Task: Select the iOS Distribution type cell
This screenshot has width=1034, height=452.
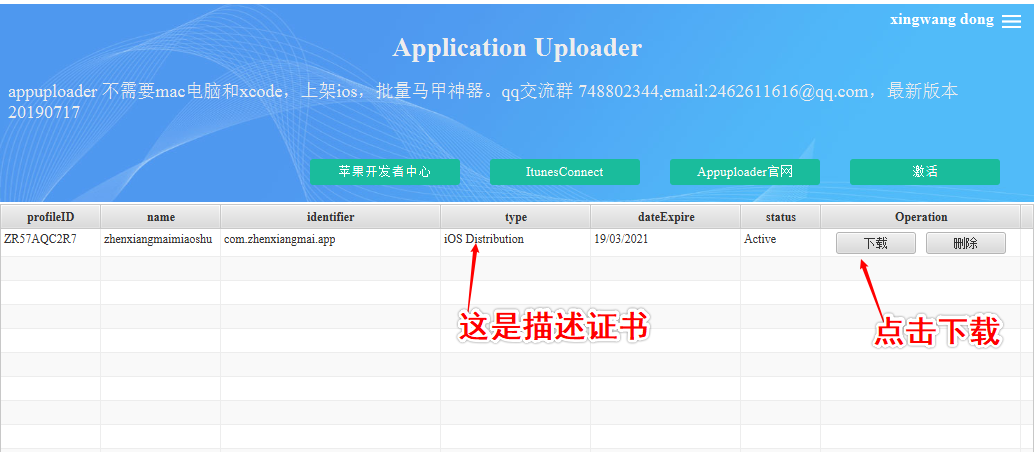Action: pyautogui.click(x=516, y=243)
